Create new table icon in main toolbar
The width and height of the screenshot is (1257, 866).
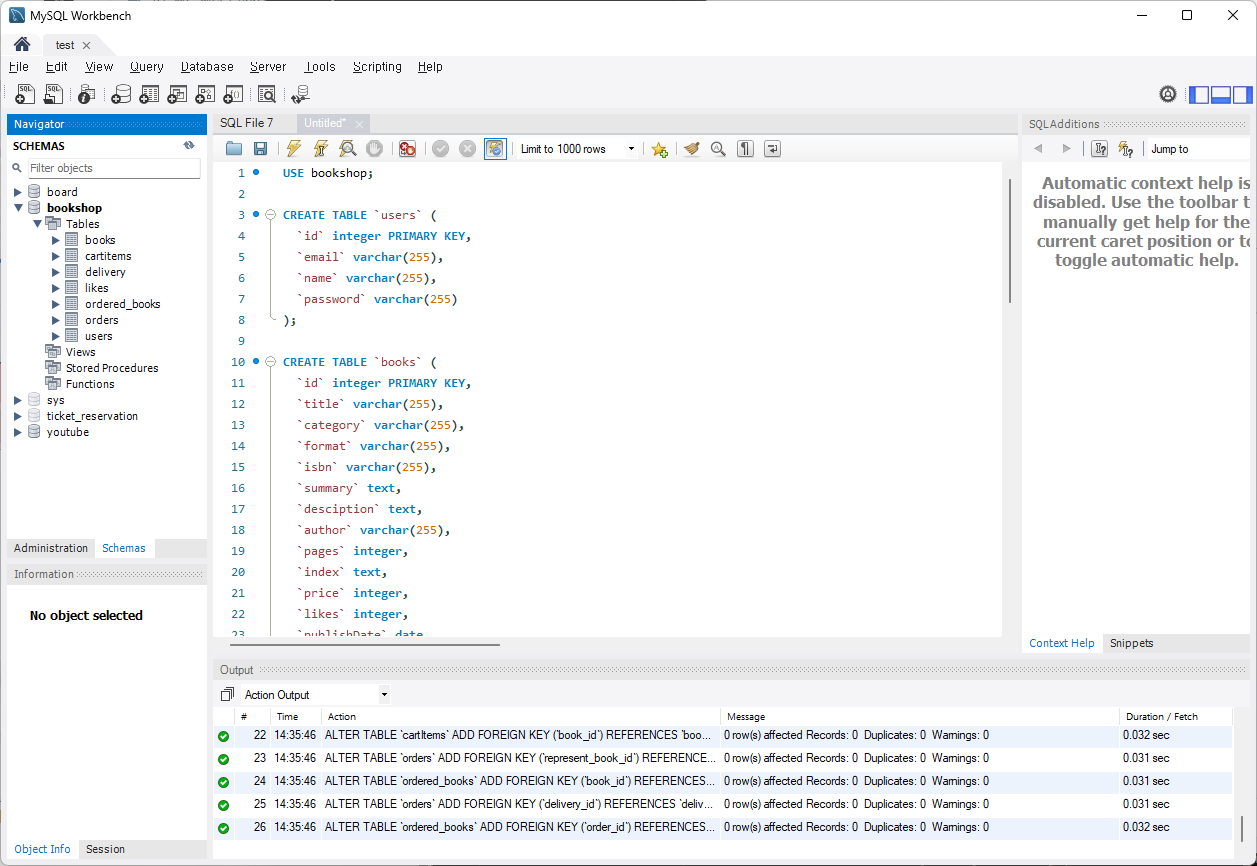point(149,94)
